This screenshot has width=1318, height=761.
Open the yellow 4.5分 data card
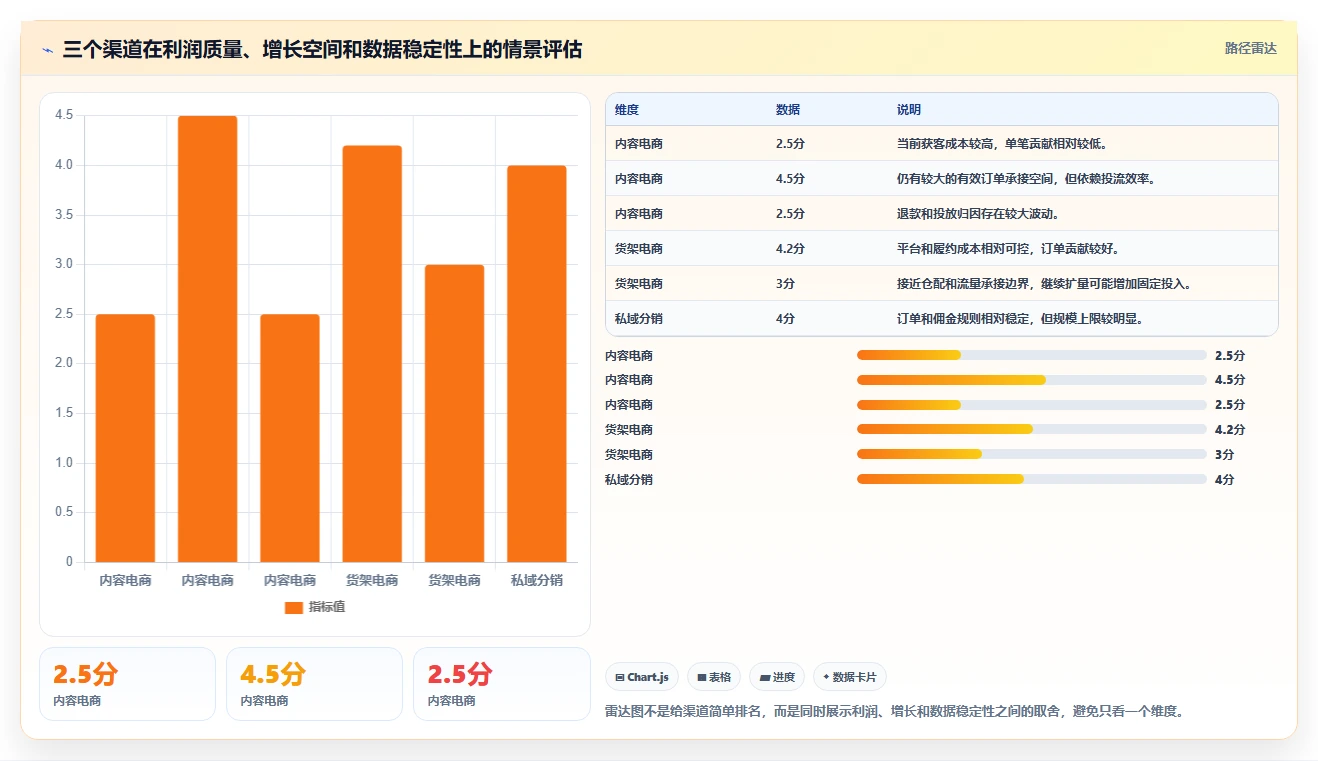coord(314,684)
